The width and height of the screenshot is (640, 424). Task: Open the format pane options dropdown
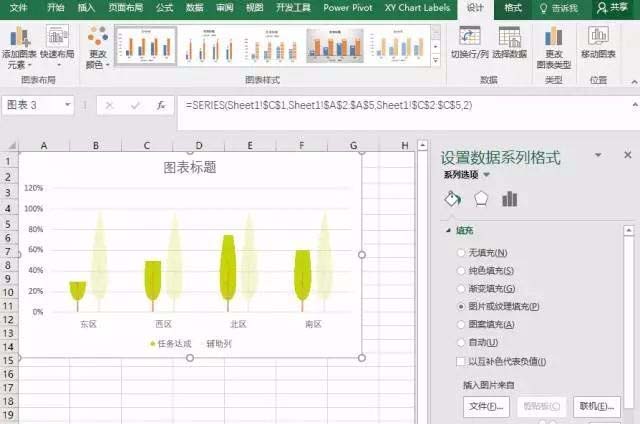598,155
